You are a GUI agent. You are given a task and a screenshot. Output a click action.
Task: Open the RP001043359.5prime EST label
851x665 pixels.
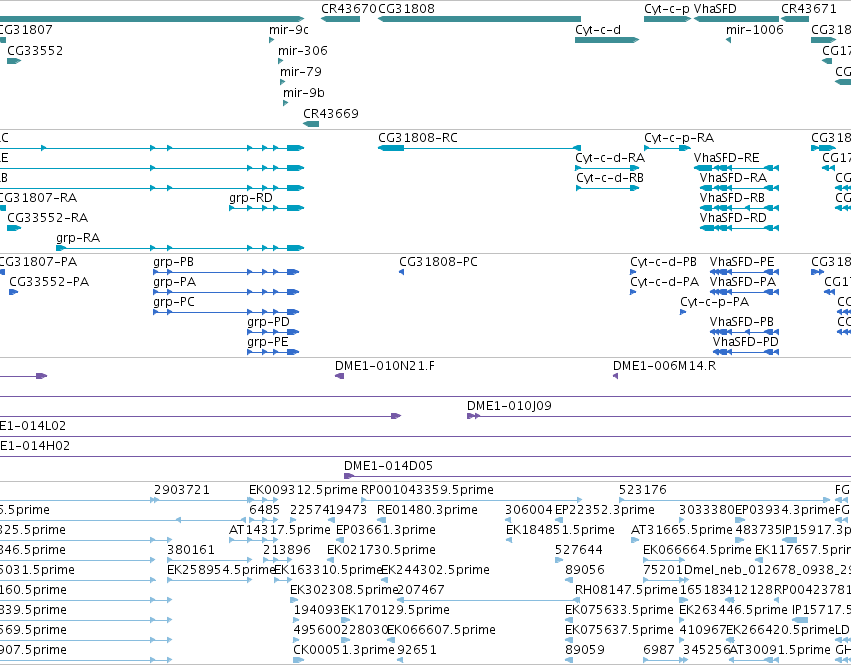428,490
